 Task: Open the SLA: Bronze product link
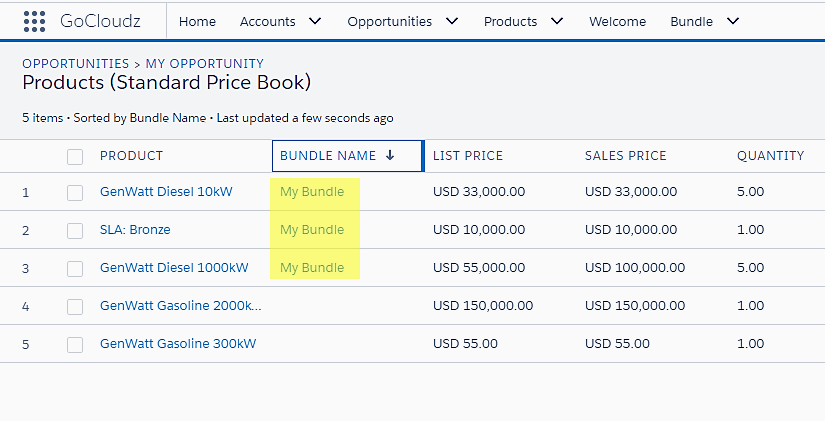point(135,230)
